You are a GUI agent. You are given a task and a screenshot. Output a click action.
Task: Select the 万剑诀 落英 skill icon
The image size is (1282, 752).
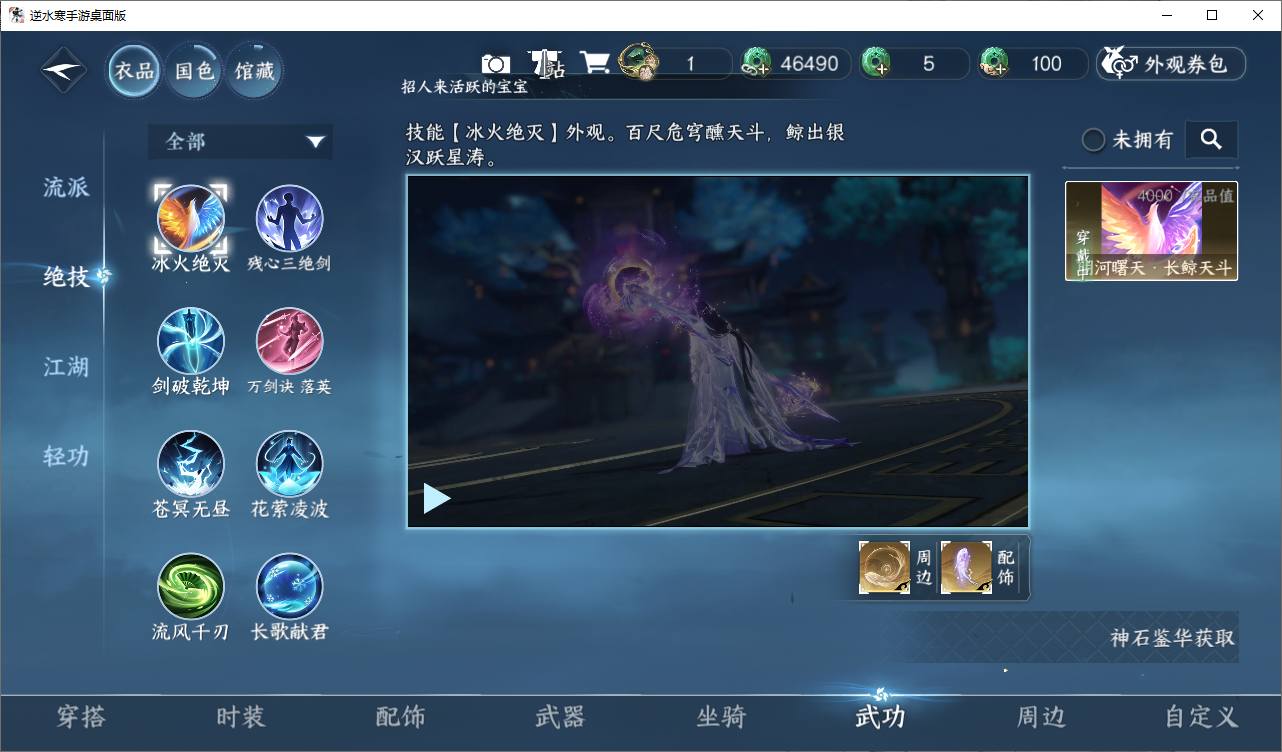(290, 341)
